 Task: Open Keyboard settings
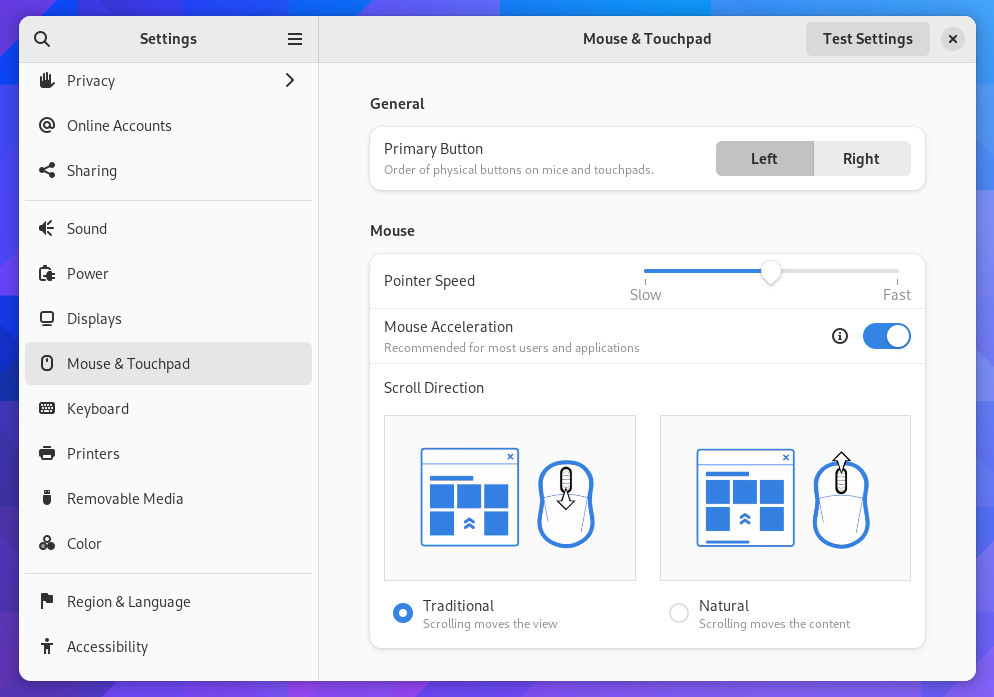point(168,408)
